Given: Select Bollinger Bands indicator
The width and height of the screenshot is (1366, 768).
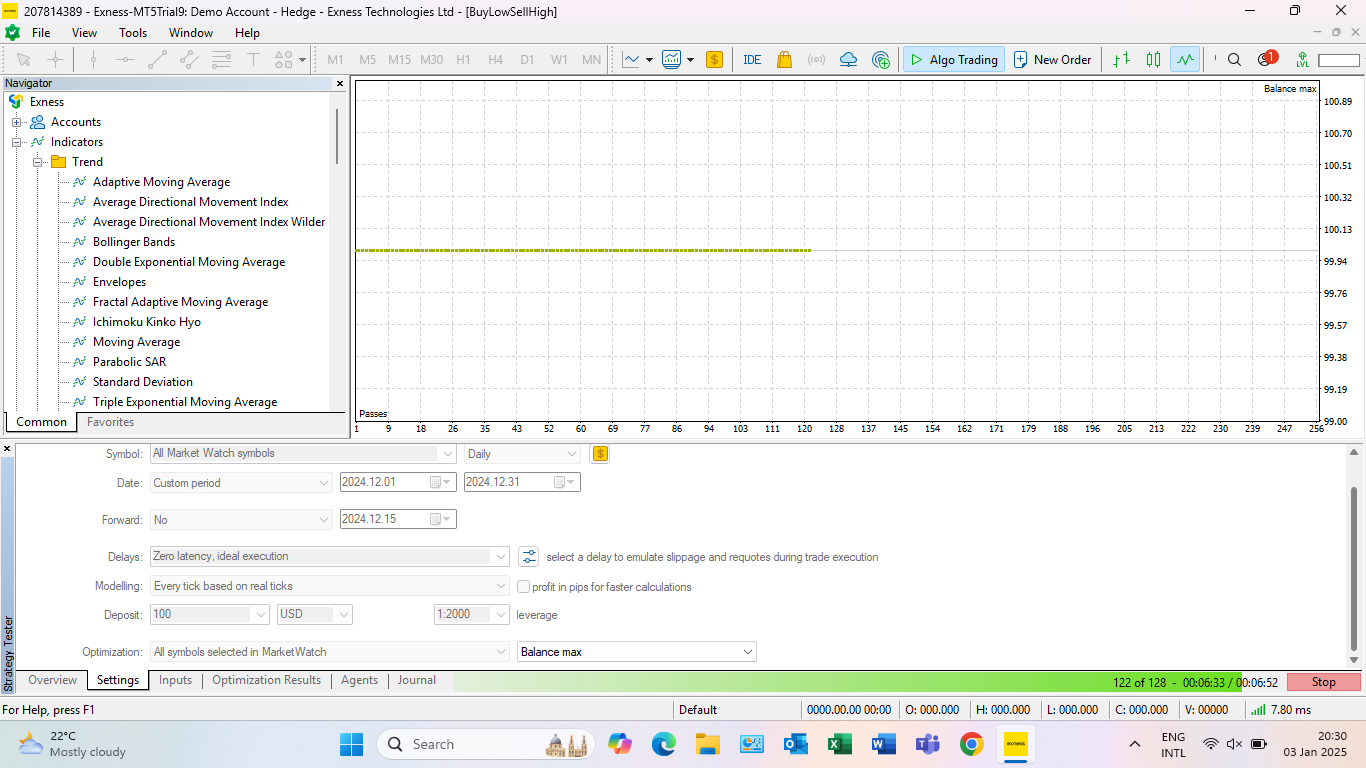Looking at the screenshot, I should tap(134, 242).
